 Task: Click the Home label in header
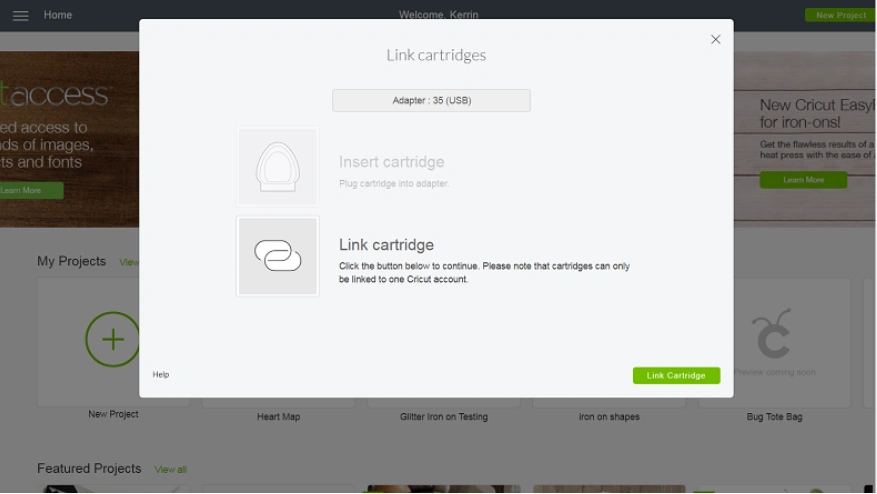[x=58, y=15]
